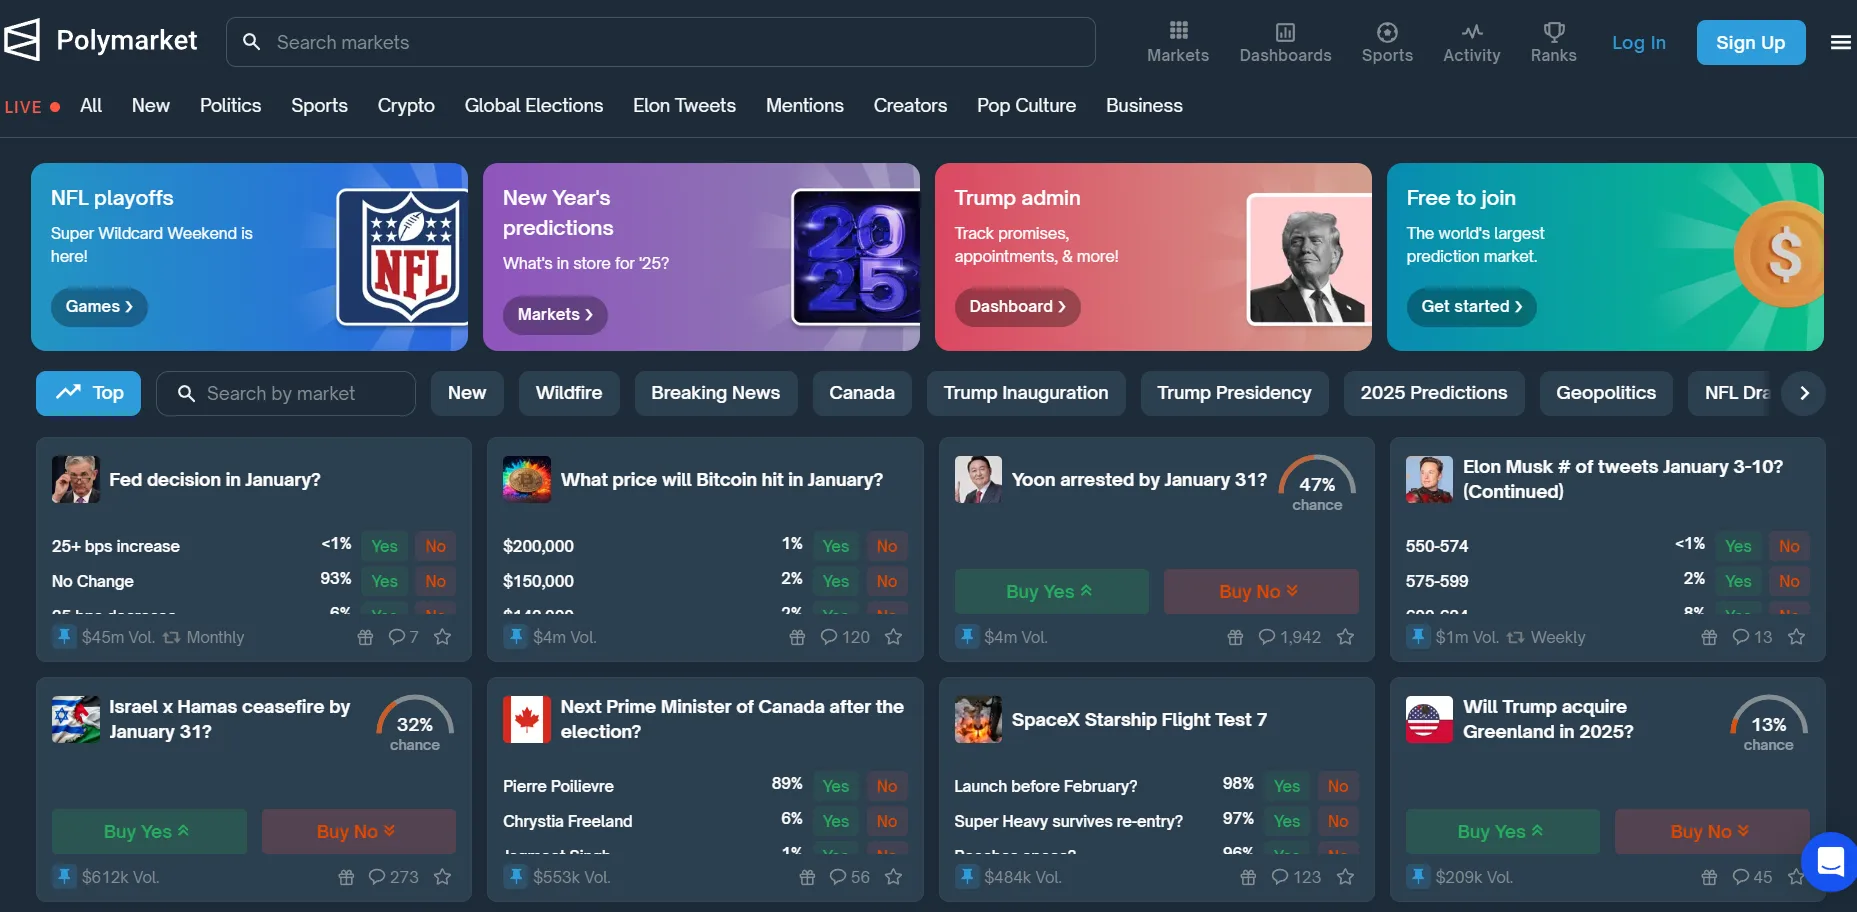Click the Log In link
The height and width of the screenshot is (912, 1857).
1638,43
